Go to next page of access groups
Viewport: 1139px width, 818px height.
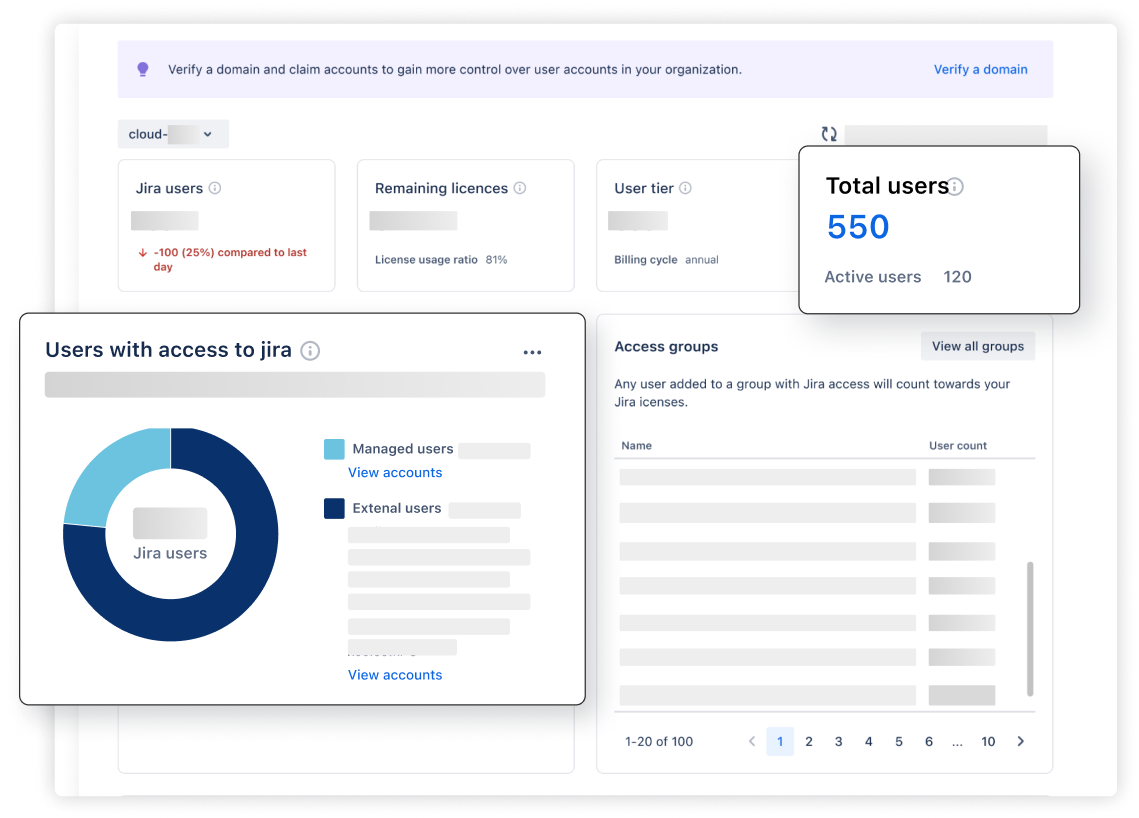1020,741
